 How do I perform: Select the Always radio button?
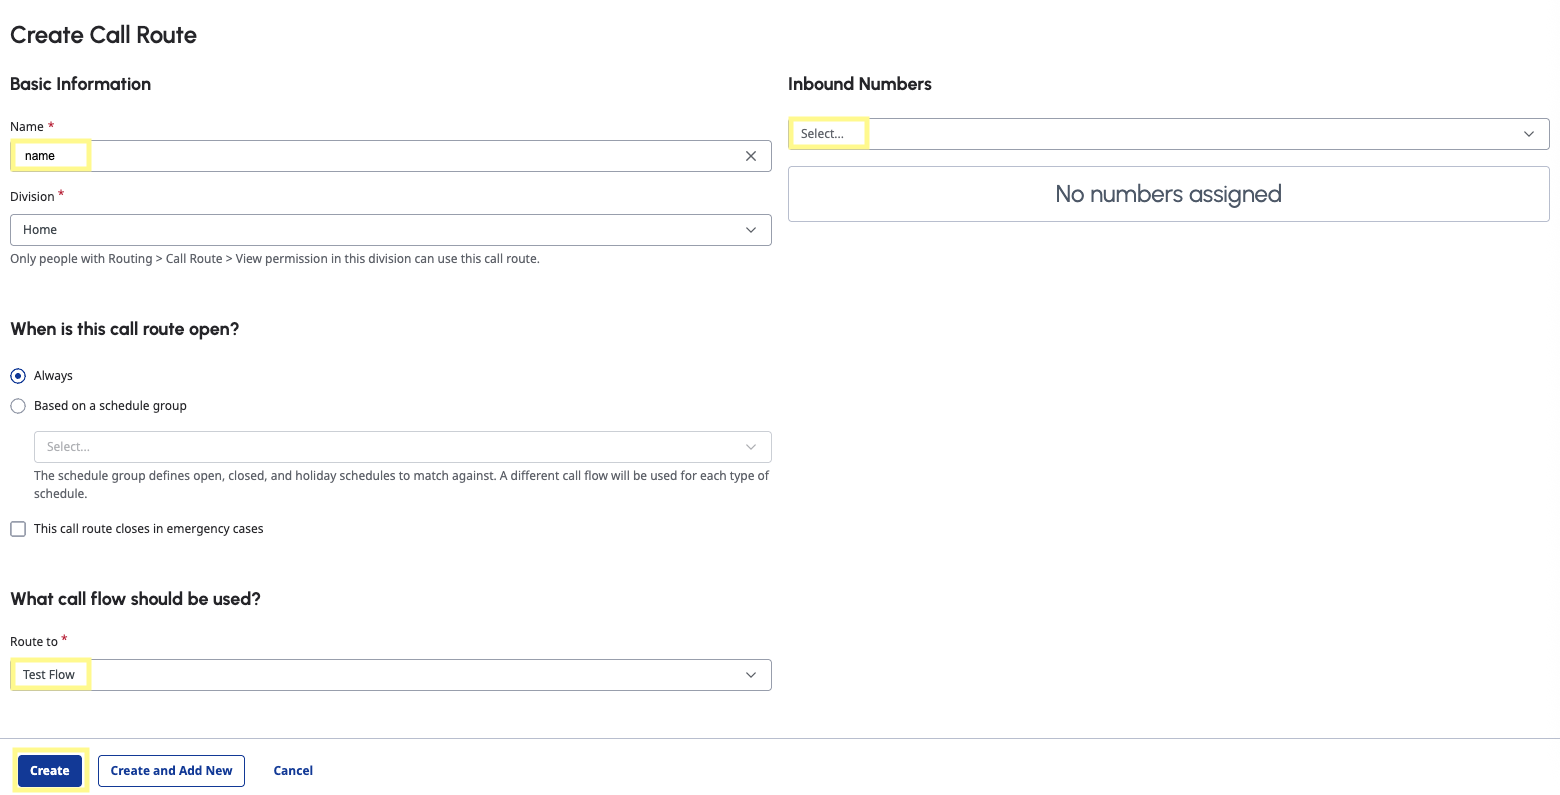coord(18,376)
